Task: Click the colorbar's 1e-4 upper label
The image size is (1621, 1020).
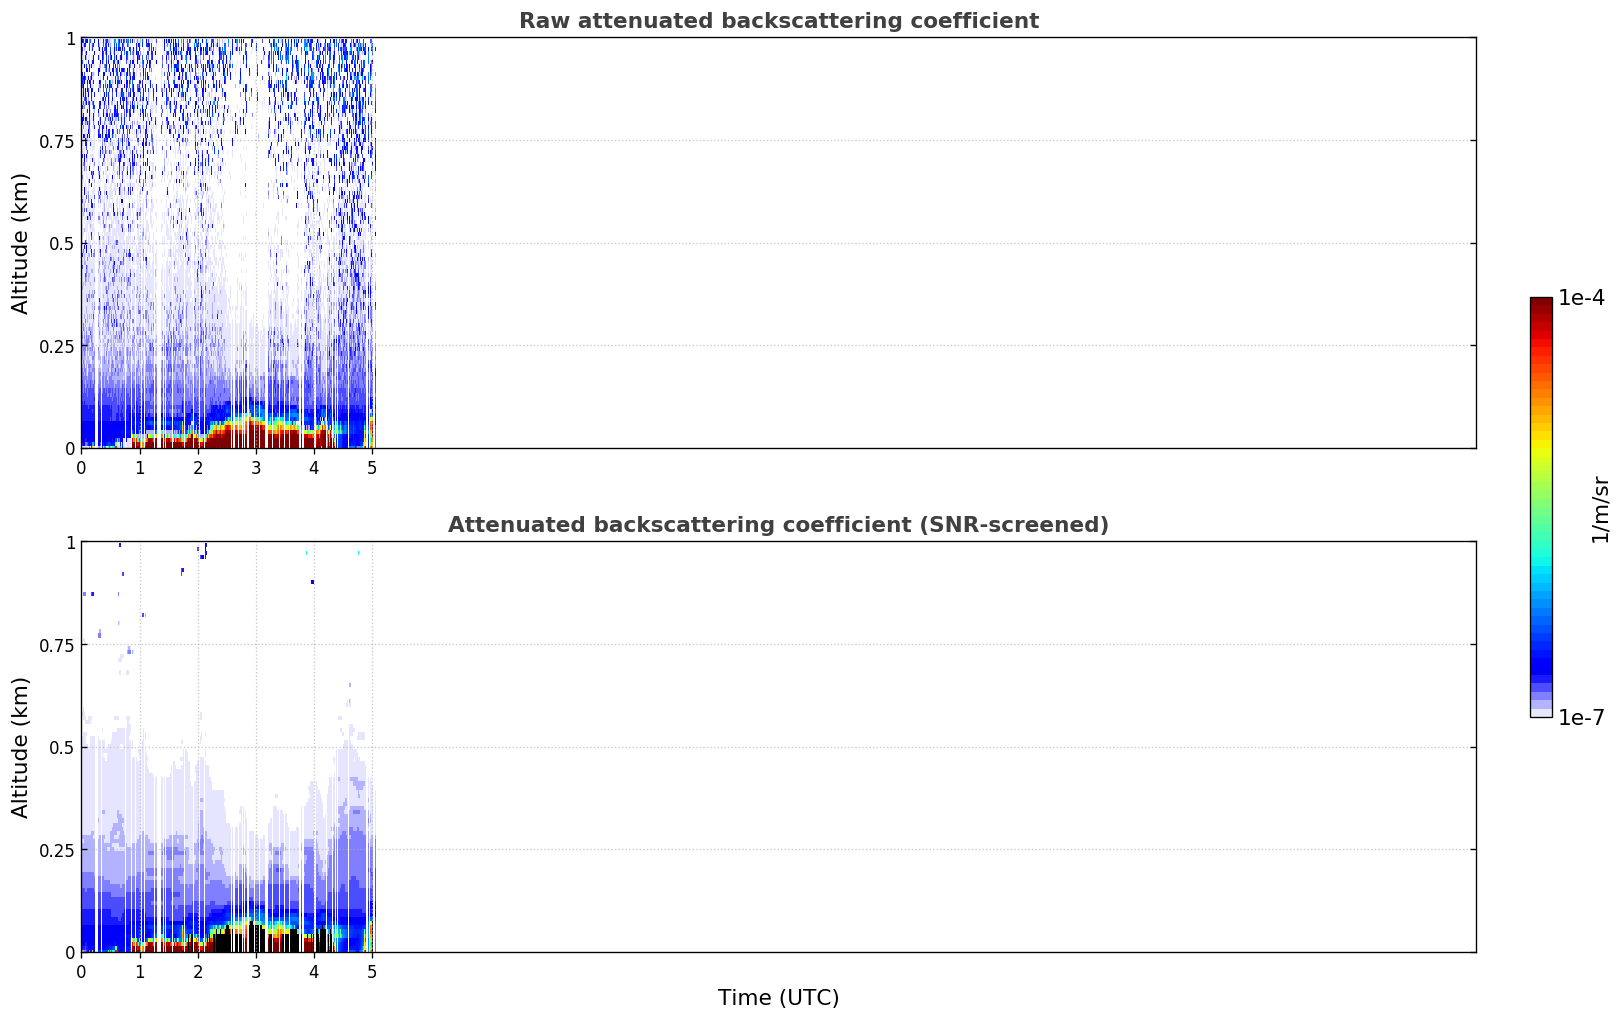Action: click(1581, 298)
